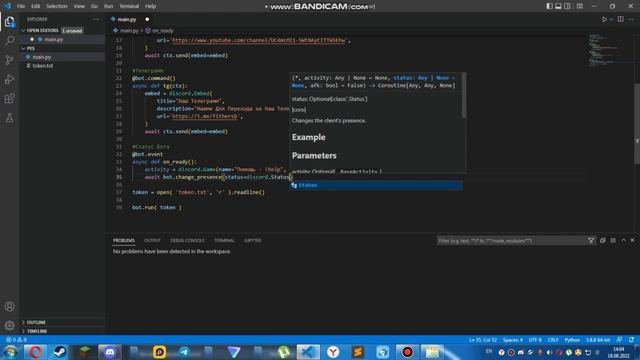Screen dimensions: 640x360
Task: Click the code minimap preview
Action: pos(604,50)
